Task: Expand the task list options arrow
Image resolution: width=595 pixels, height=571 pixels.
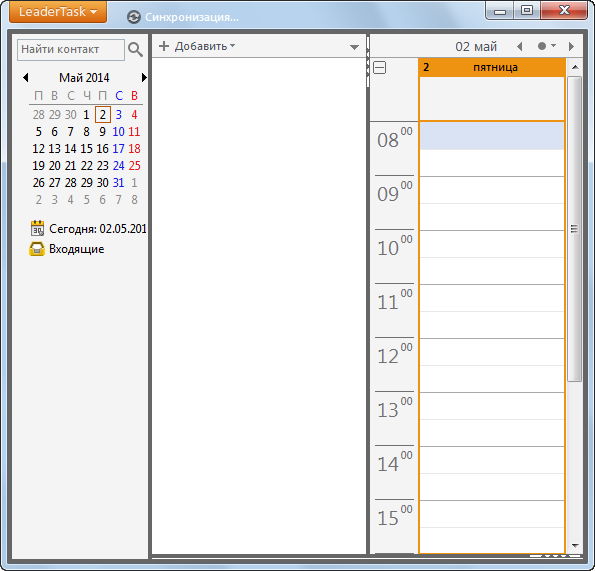Action: [x=354, y=47]
